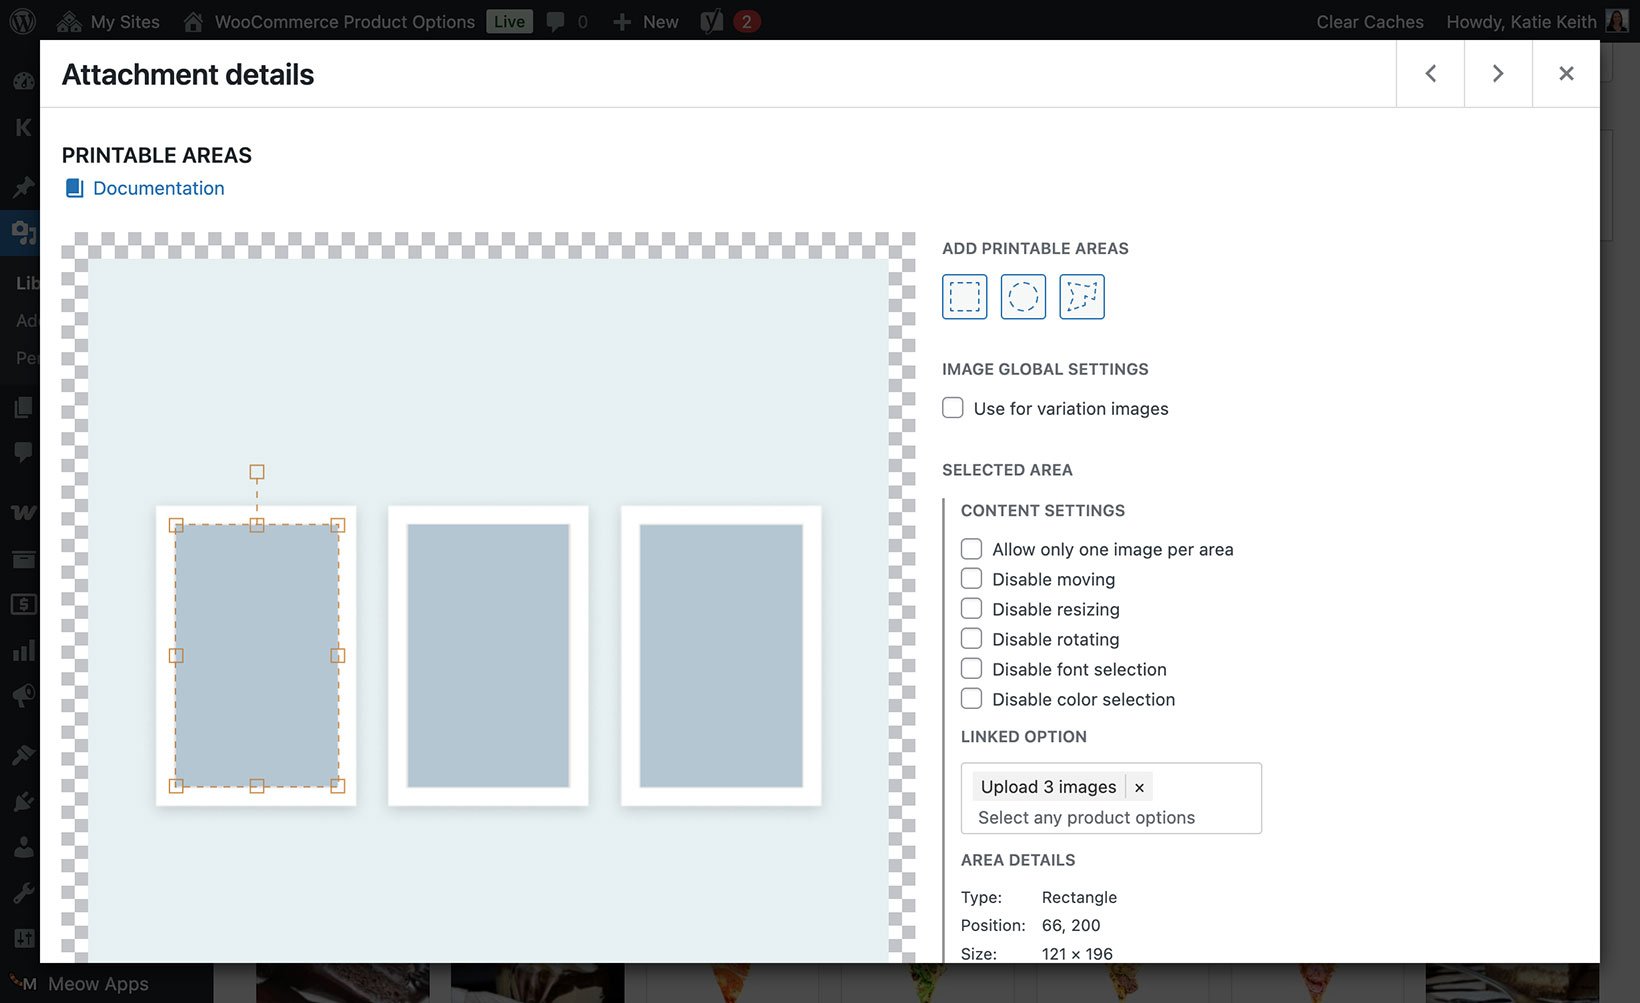
Task: Select the megaphone marketing icon in the sidebar
Action: click(x=22, y=695)
